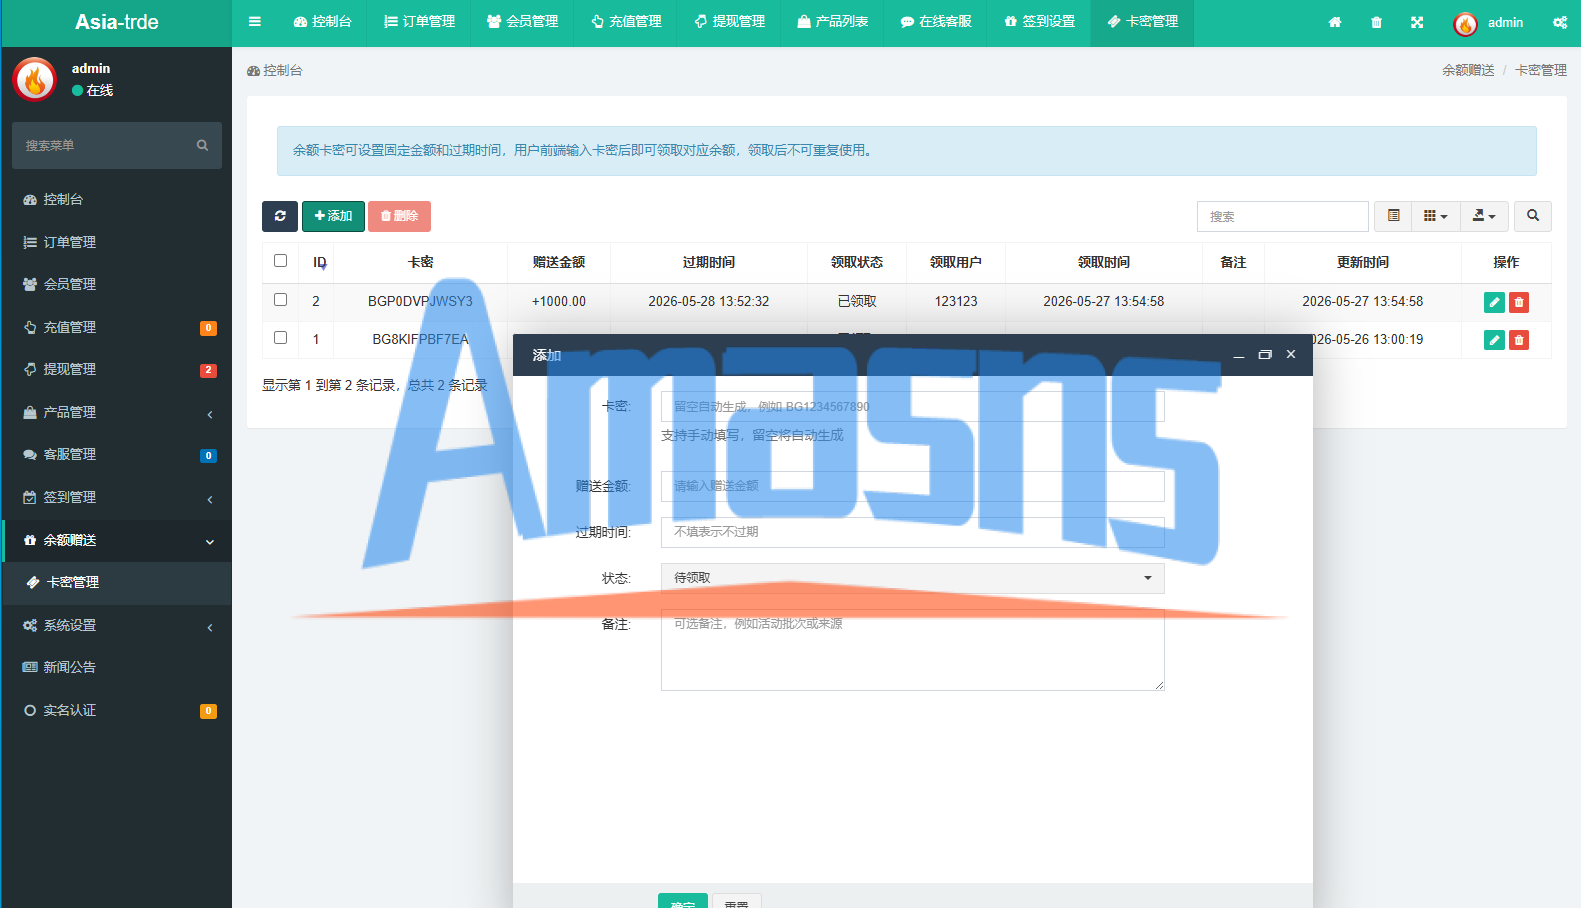
Task: Click the table 搜索 input box
Action: [x=1282, y=216]
